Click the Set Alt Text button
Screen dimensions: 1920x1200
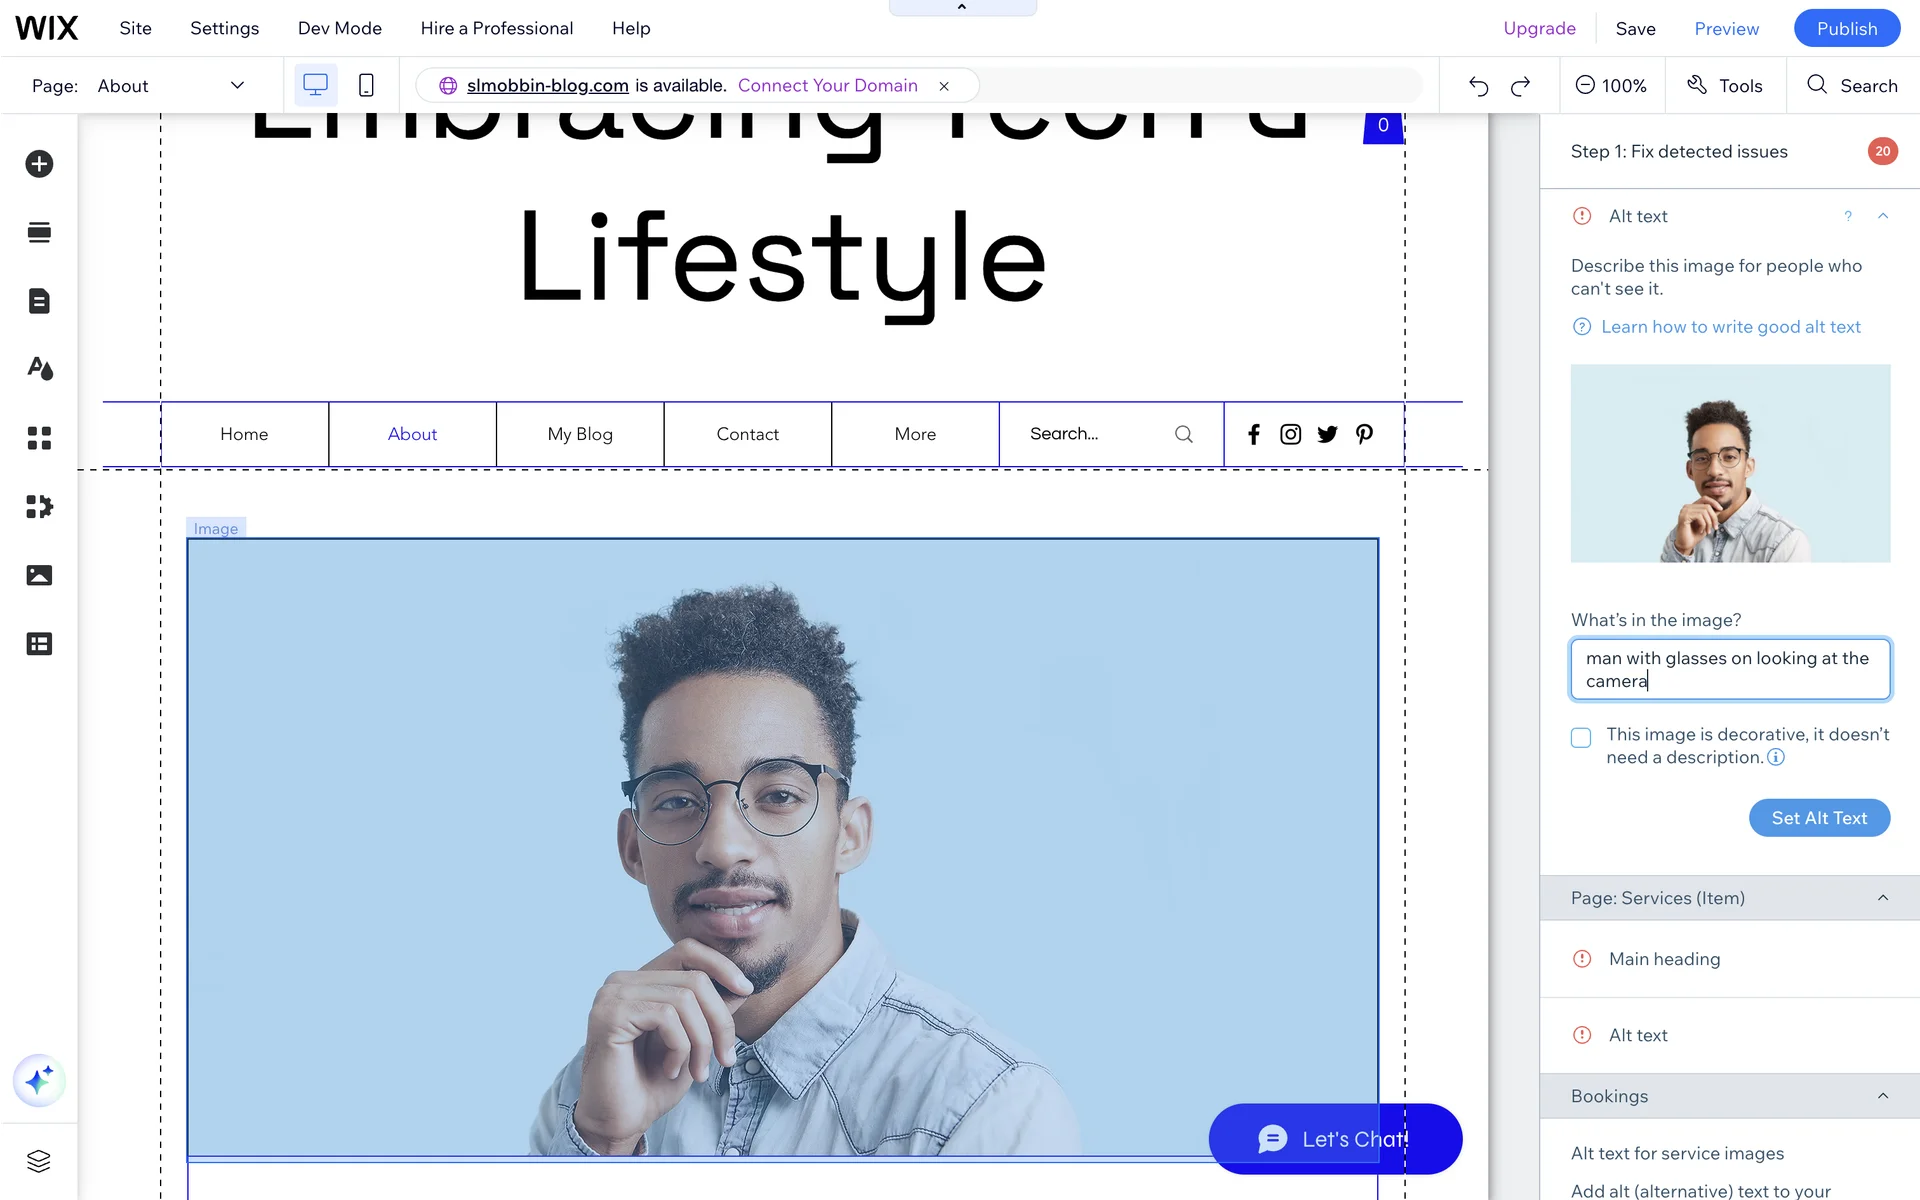[1818, 818]
